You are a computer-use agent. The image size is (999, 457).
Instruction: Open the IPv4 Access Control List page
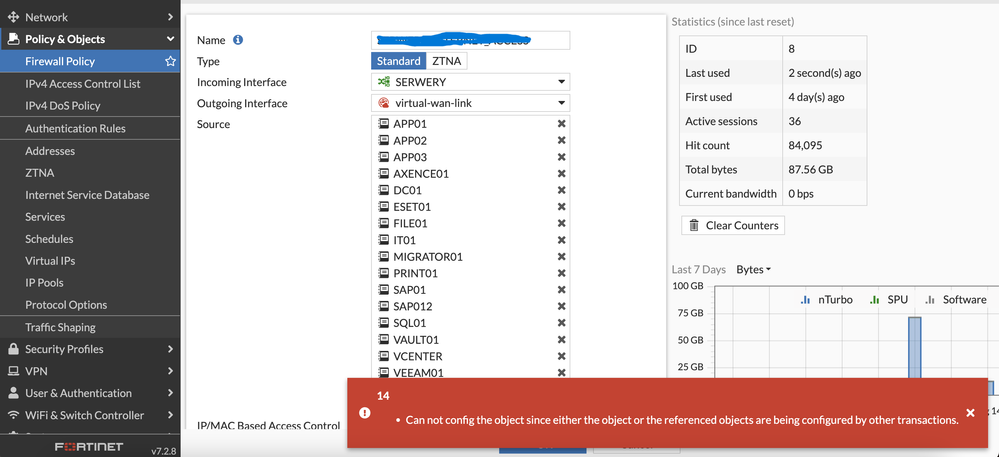(x=83, y=84)
